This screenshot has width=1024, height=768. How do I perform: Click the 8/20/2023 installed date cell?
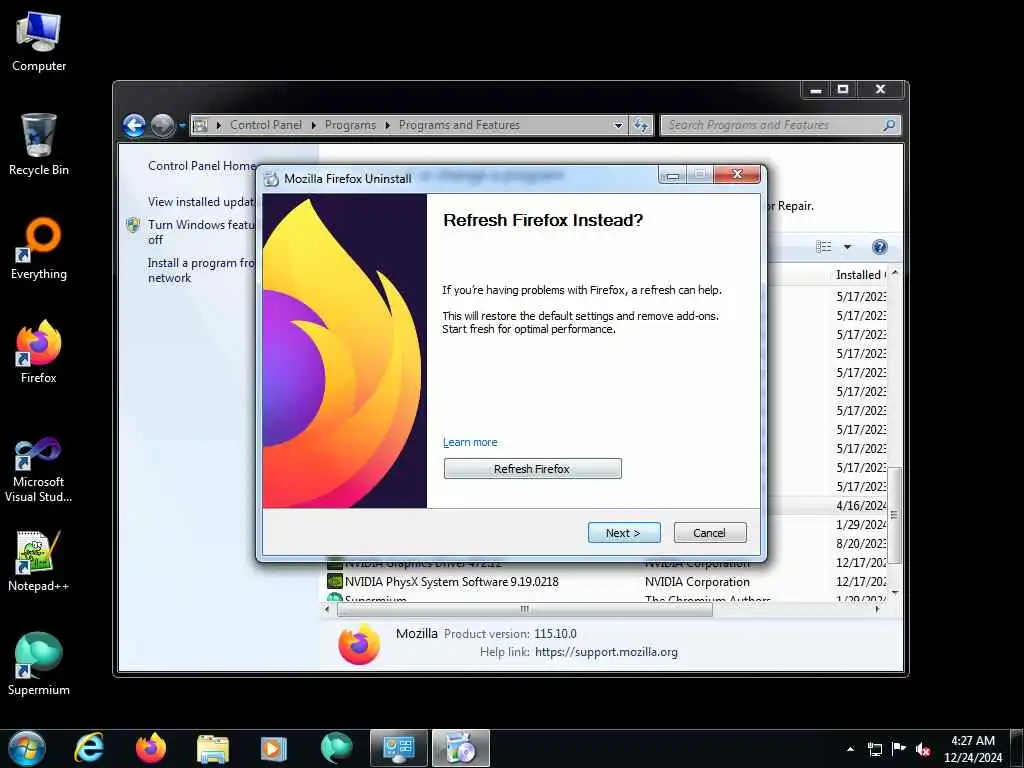[x=861, y=543]
